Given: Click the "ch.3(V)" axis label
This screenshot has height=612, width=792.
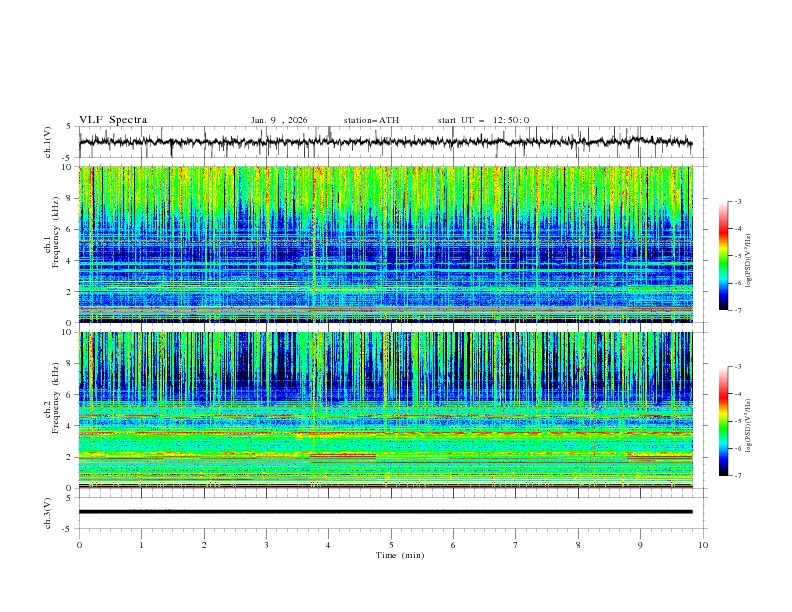Looking at the screenshot, I should (x=48, y=513).
